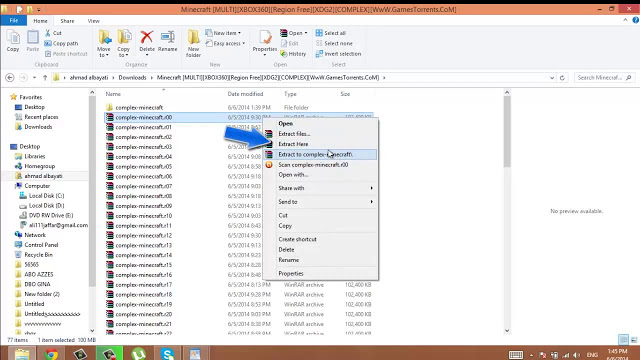Image resolution: width=640 pixels, height=360 pixels.
Task: Select Copy path in the ribbon
Action: (x=61, y=43)
